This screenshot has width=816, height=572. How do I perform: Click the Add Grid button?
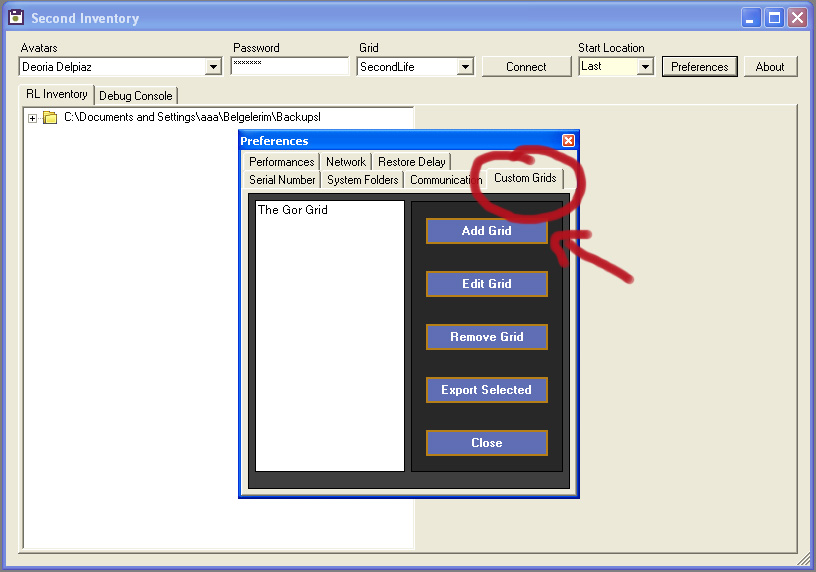click(487, 231)
